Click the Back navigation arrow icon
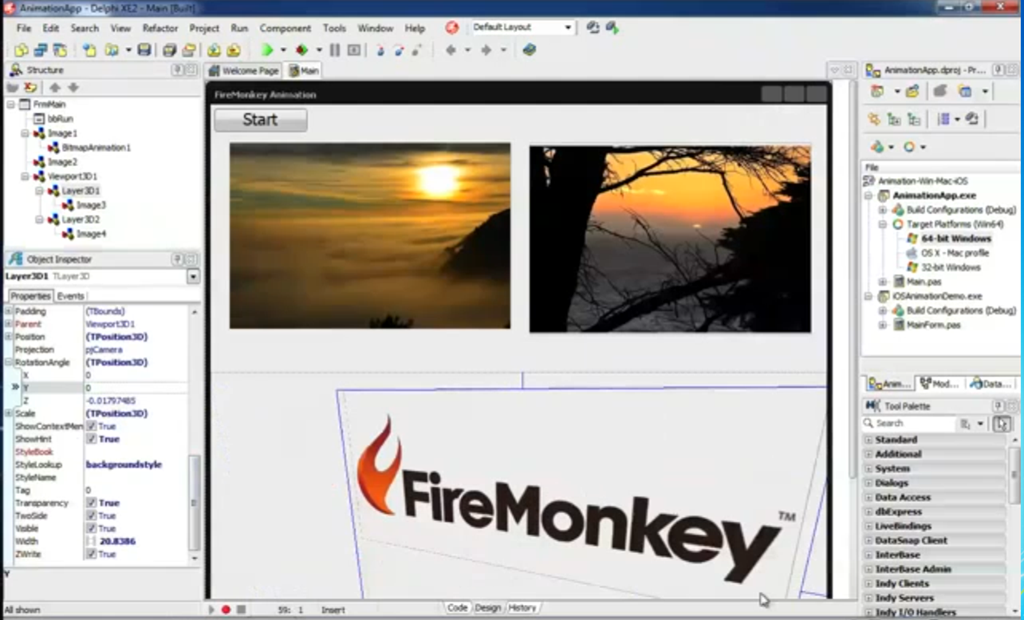1024x620 pixels. click(451, 50)
